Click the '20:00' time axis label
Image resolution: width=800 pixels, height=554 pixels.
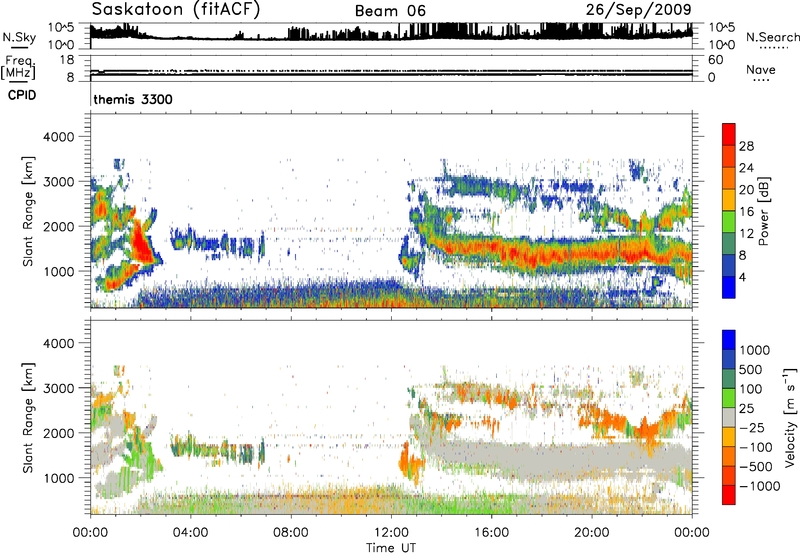(591, 533)
